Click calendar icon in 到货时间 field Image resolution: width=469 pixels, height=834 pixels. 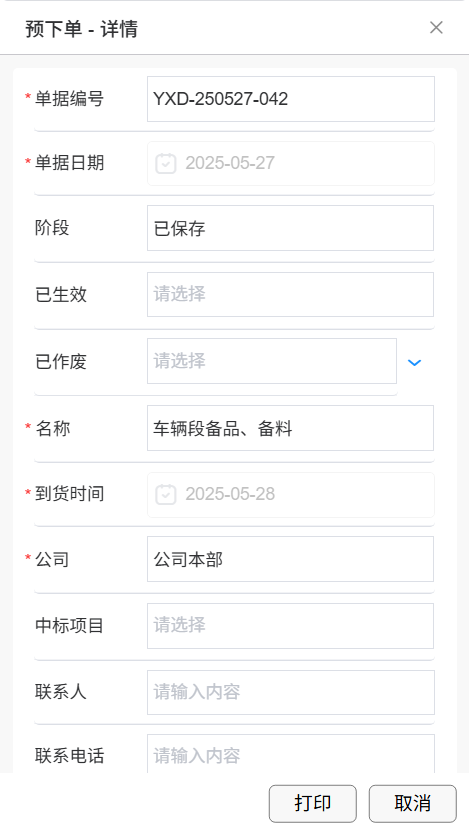click(x=165, y=495)
